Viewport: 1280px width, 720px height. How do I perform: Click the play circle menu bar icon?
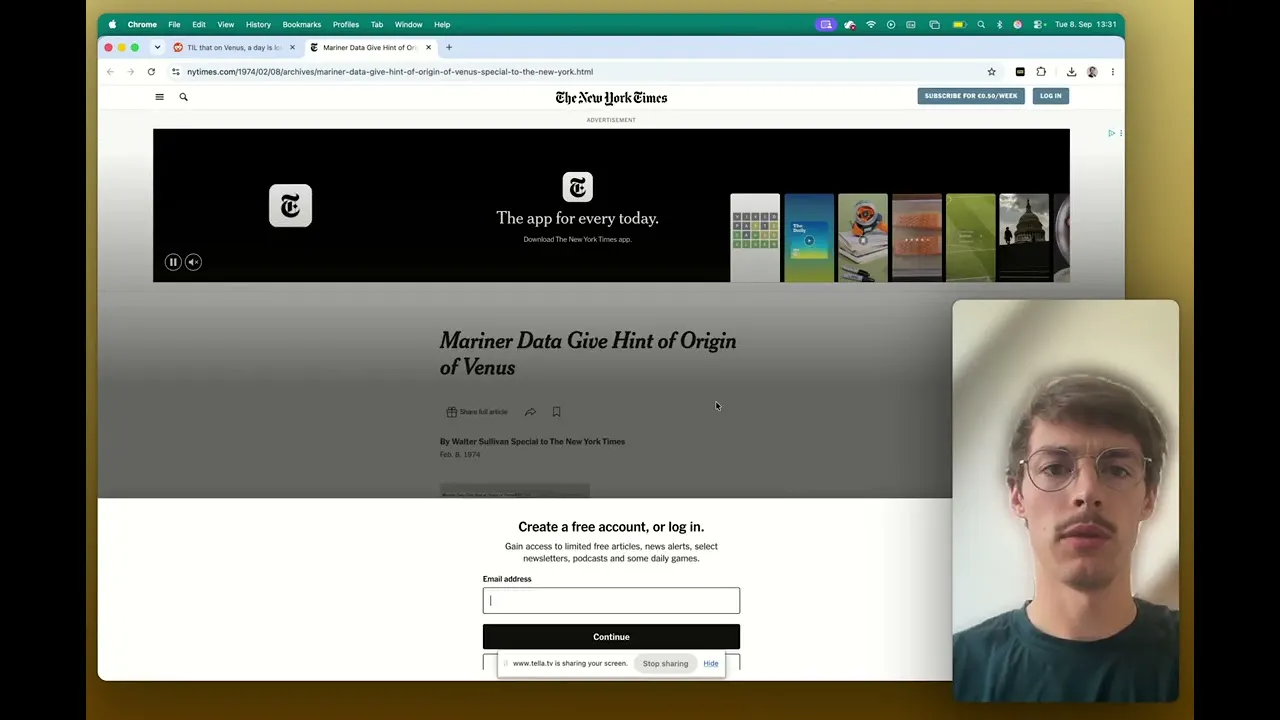point(891,24)
